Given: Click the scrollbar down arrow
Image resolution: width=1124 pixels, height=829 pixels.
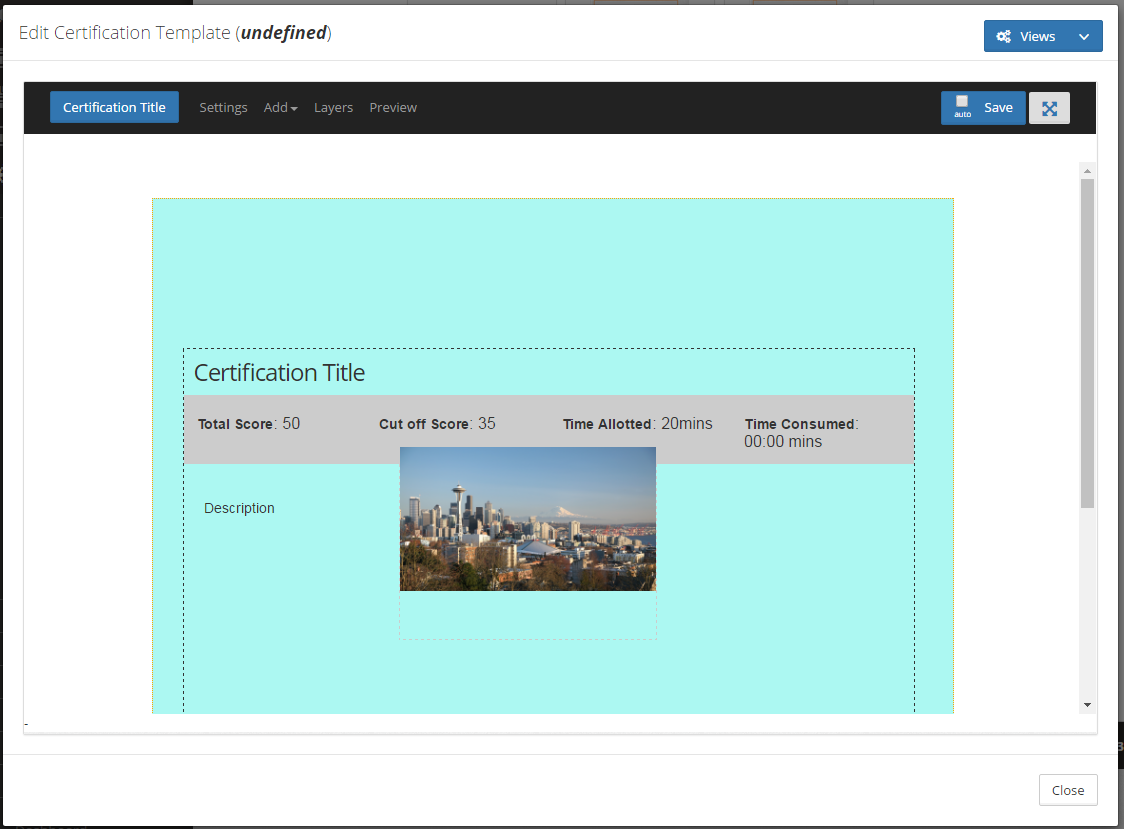Looking at the screenshot, I should (1087, 705).
